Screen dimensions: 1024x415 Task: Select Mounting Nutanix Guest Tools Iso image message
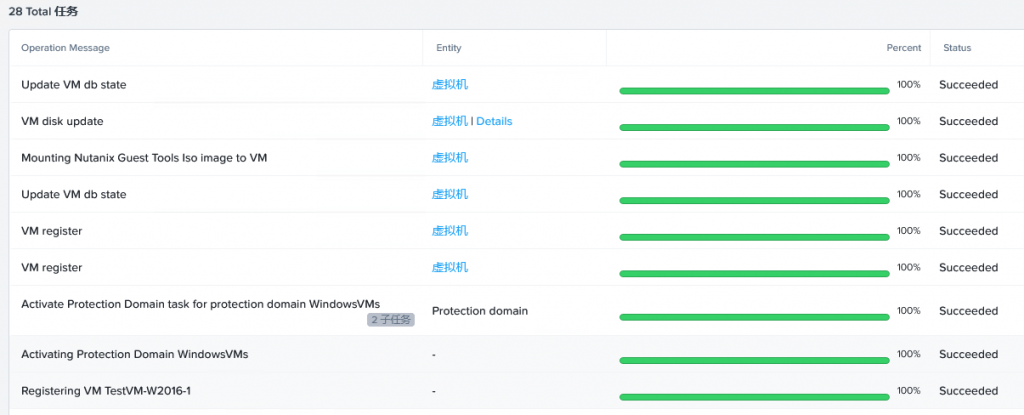pos(144,158)
